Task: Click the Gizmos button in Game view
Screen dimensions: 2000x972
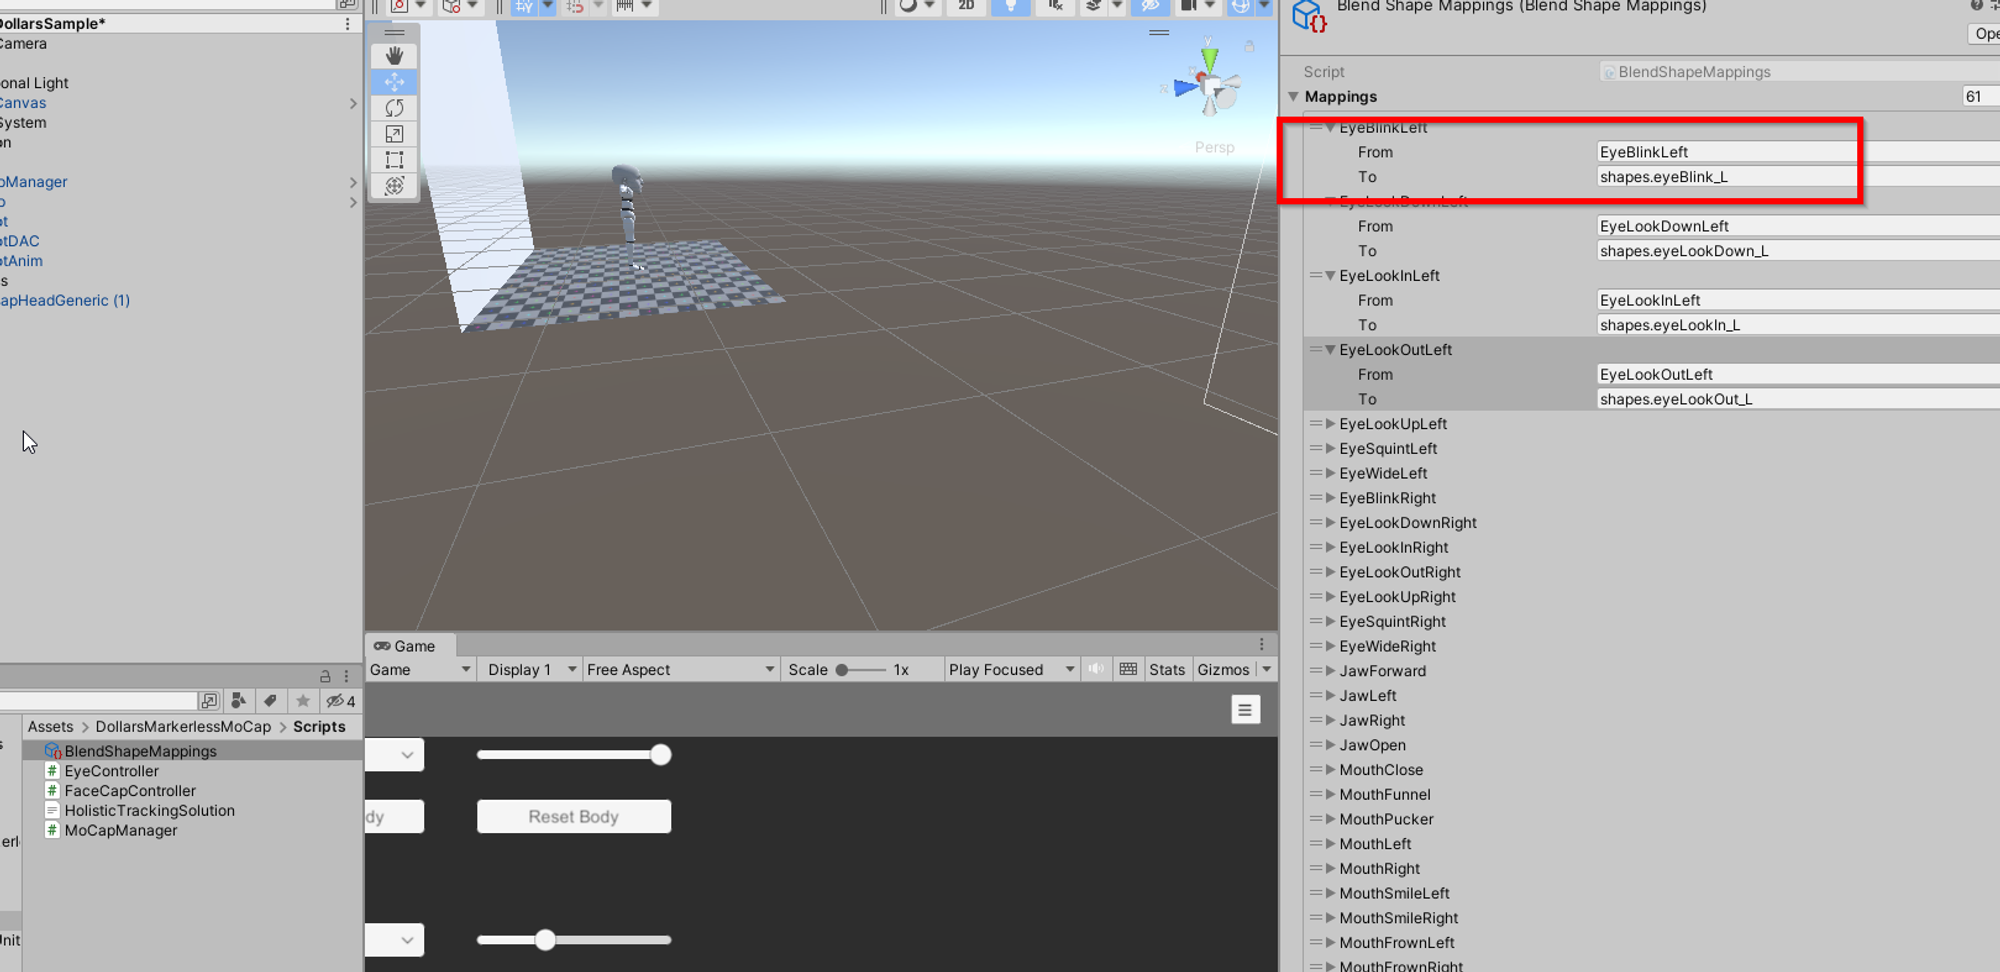Action: pyautogui.click(x=1223, y=670)
